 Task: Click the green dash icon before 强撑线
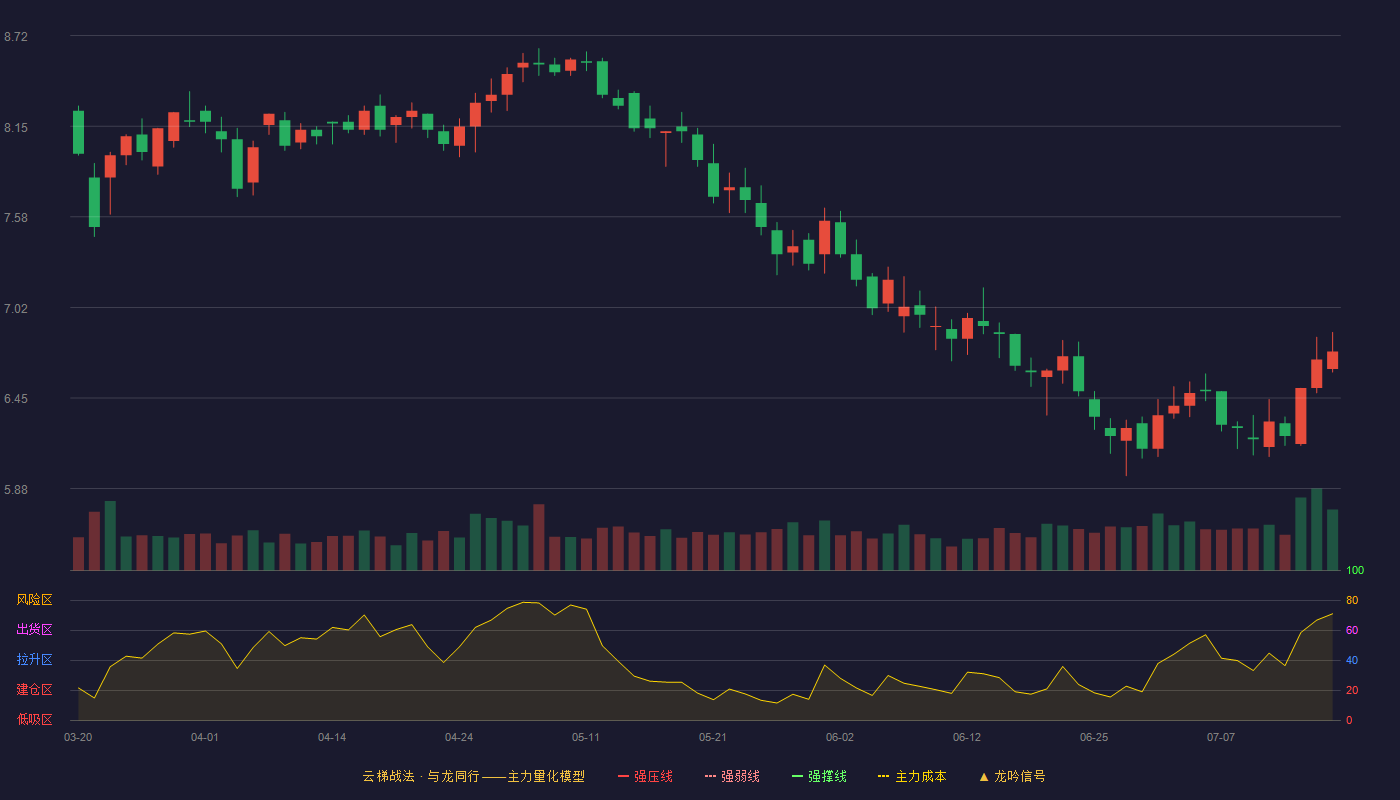(x=798, y=776)
